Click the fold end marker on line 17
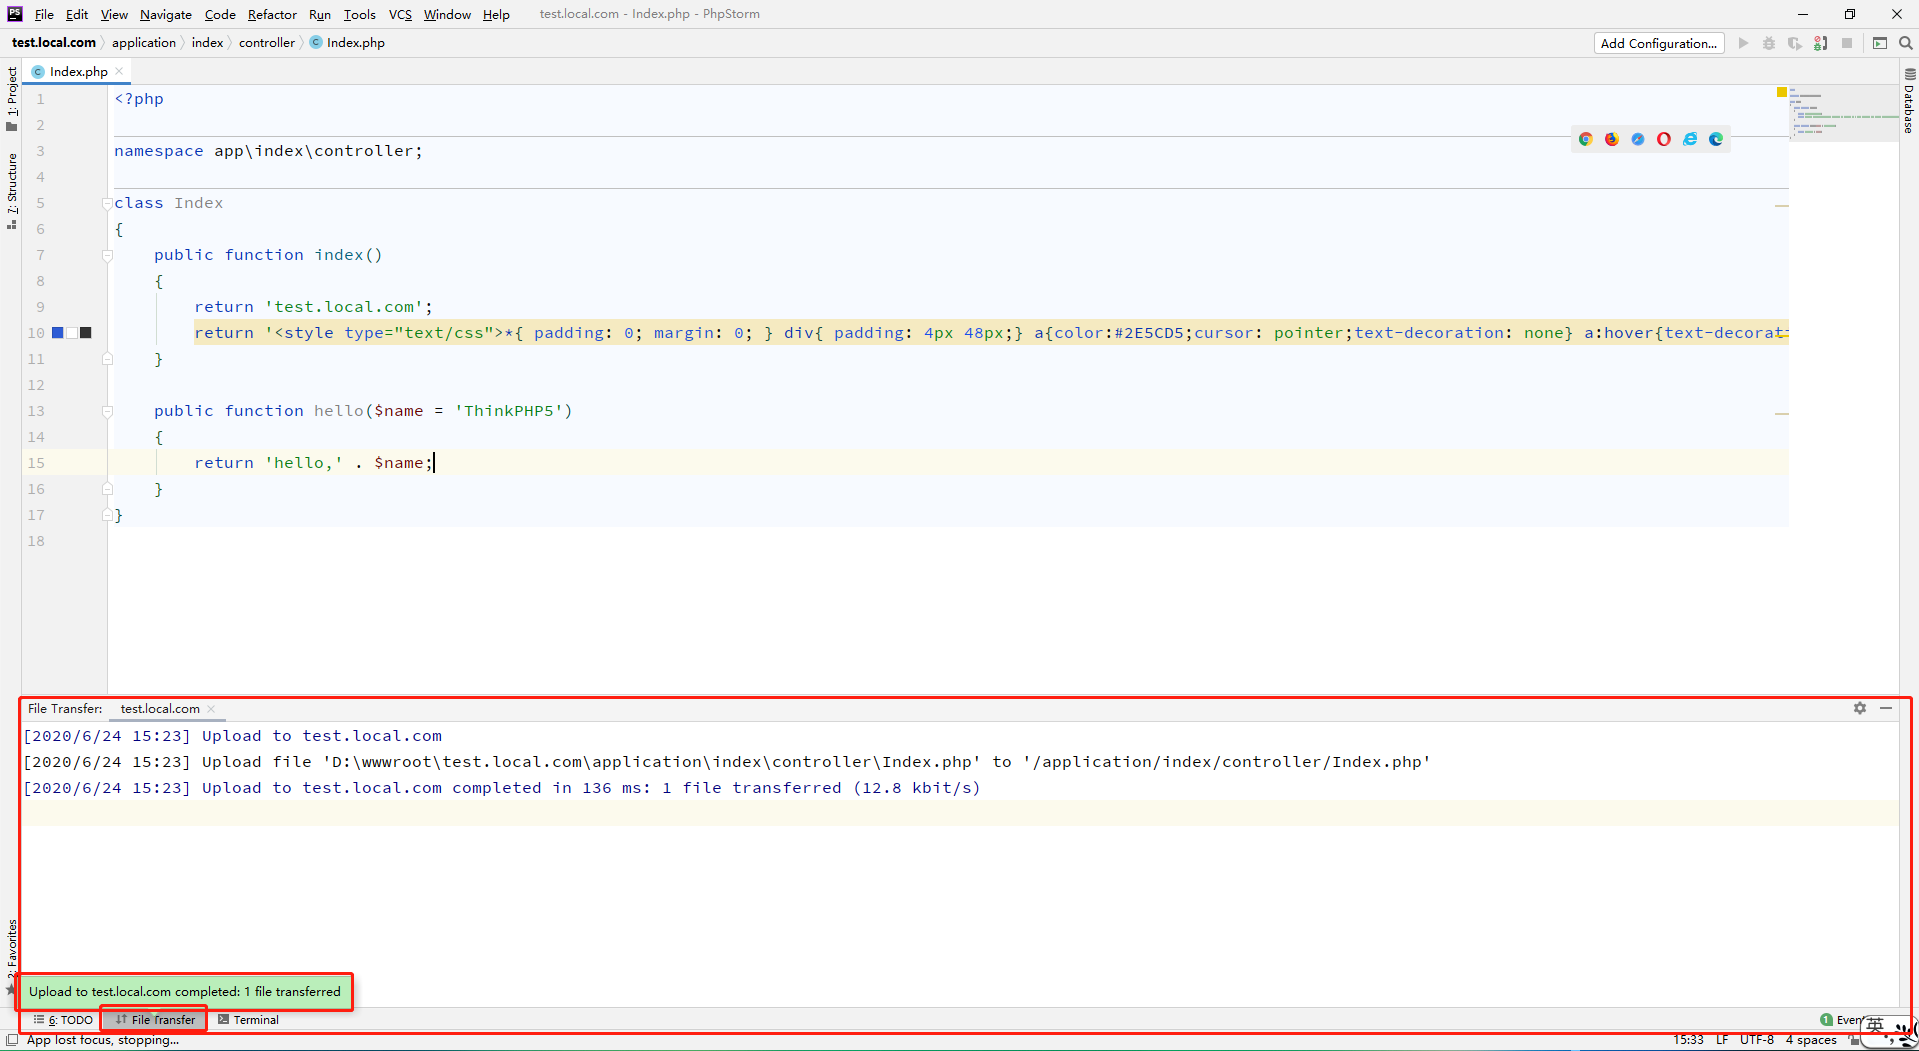 coord(107,515)
